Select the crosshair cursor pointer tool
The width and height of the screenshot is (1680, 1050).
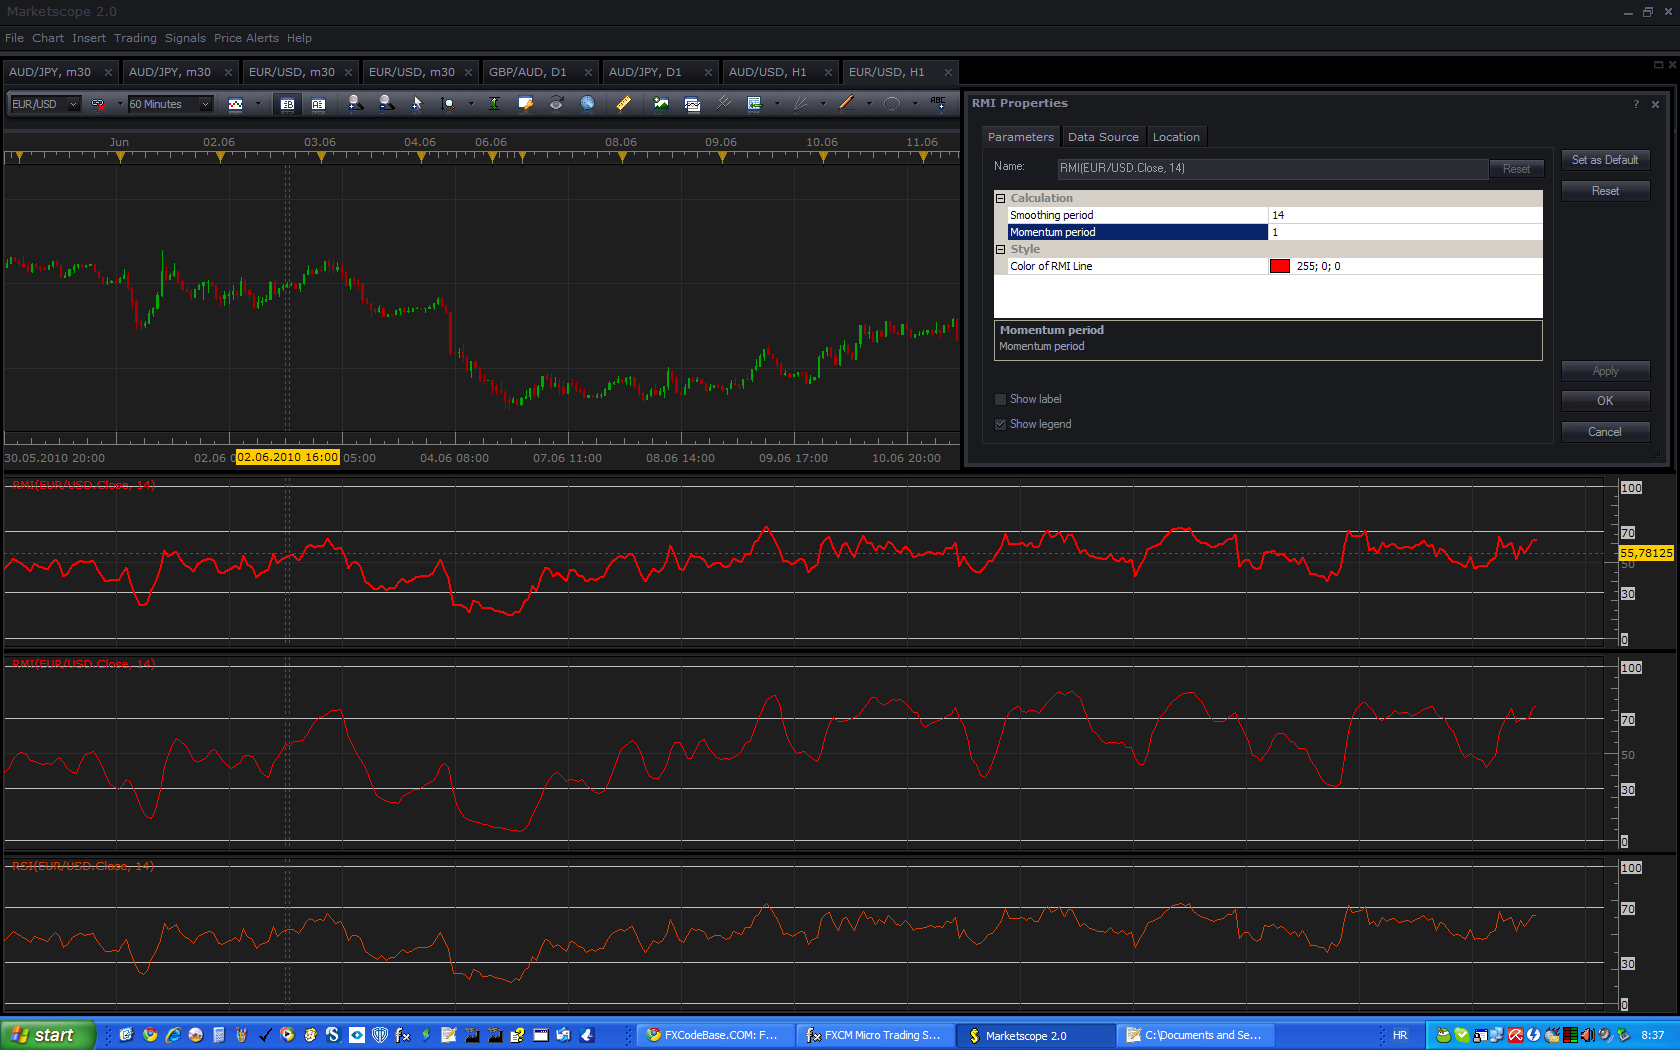click(417, 104)
